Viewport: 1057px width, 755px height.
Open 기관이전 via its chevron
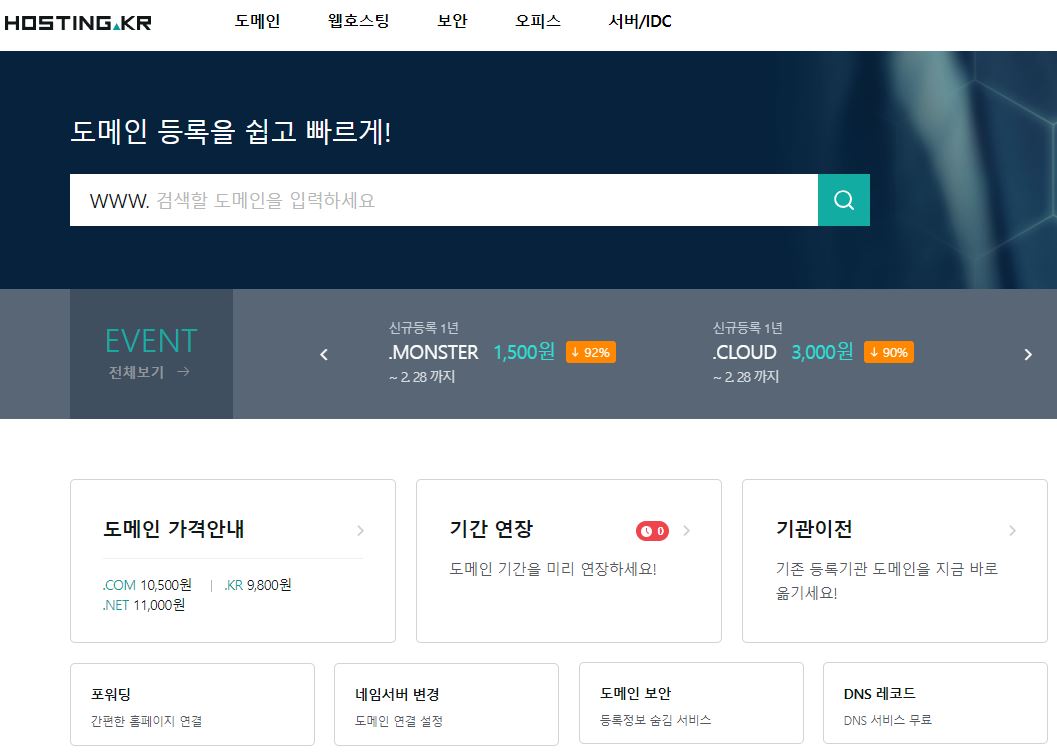(1013, 531)
